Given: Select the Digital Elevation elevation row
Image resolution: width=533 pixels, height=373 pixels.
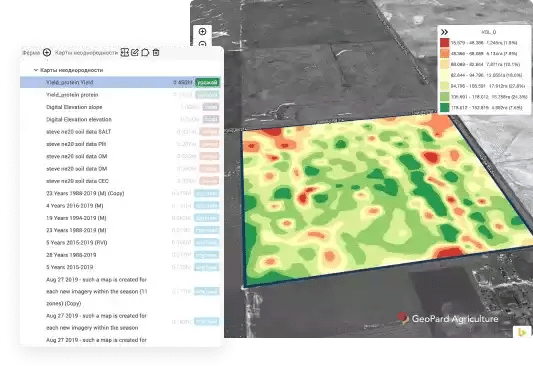Looking at the screenshot, I should pyautogui.click(x=120, y=119).
